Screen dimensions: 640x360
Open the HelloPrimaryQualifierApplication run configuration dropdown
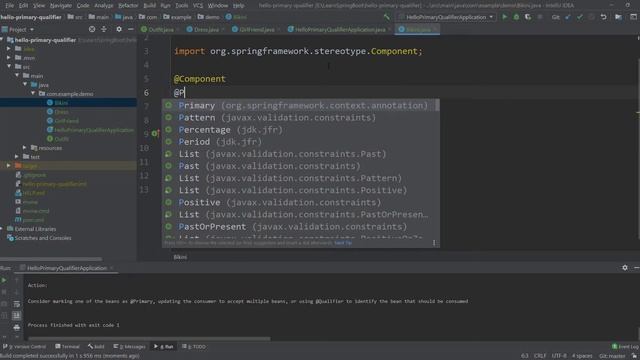click(x=446, y=17)
